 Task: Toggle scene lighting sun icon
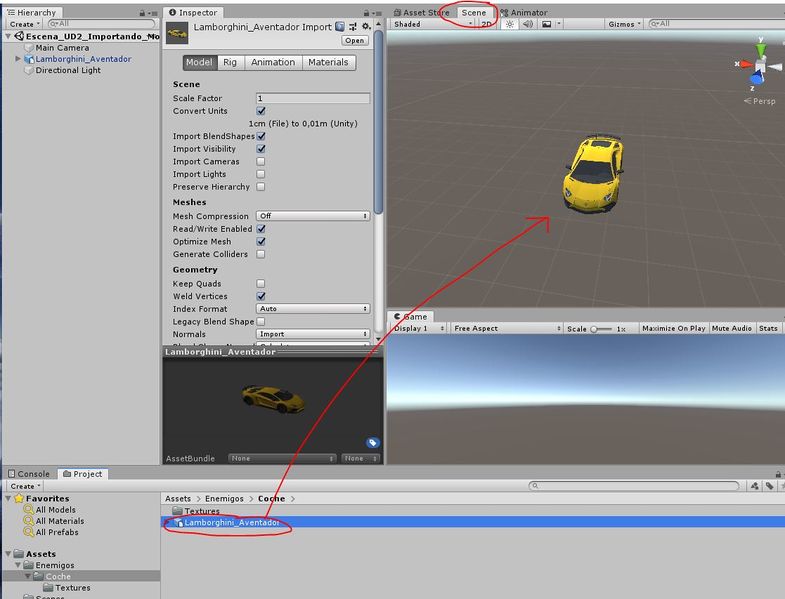[510, 24]
